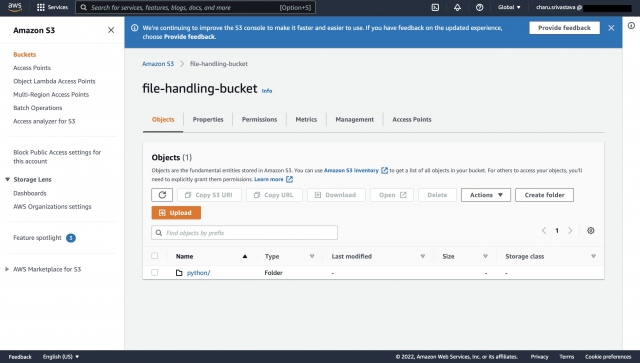Open Access analyzer for S3

coord(44,121)
